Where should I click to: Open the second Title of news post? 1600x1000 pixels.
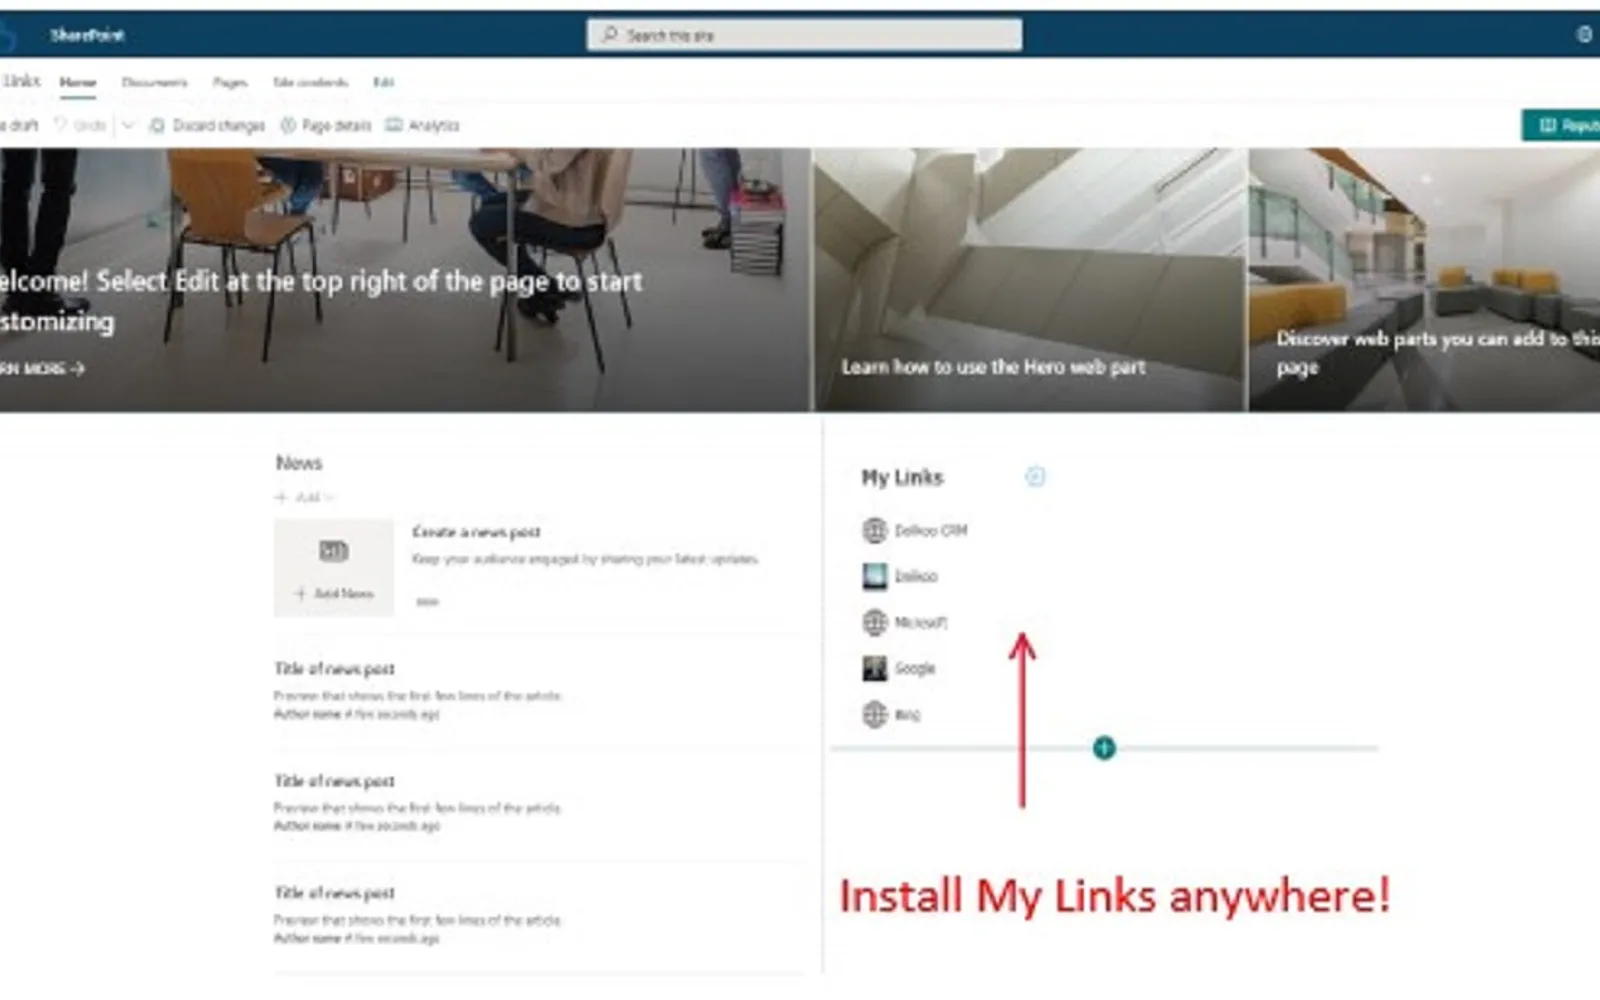334,780
